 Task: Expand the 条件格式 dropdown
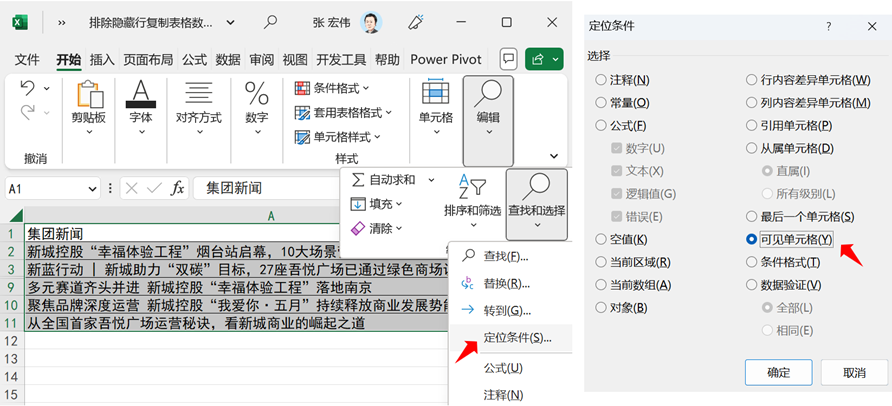335,88
